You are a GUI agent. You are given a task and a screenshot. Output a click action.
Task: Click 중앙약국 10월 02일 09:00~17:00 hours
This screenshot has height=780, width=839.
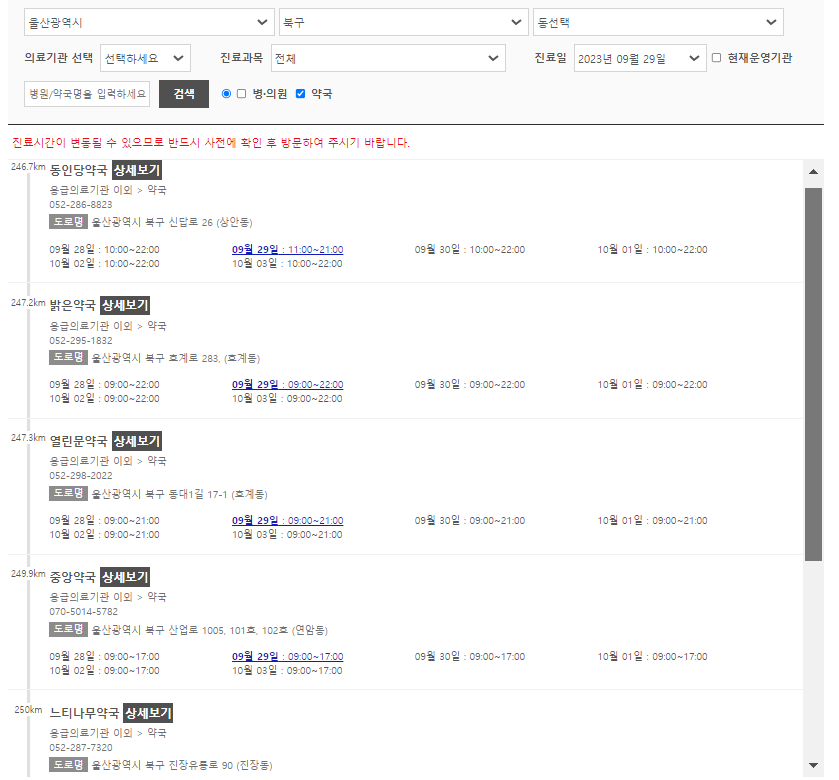coord(104,670)
